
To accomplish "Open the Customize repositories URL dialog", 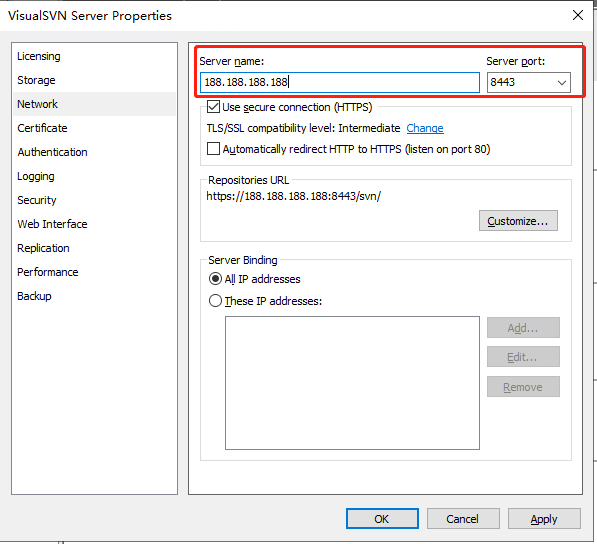I will tap(518, 221).
